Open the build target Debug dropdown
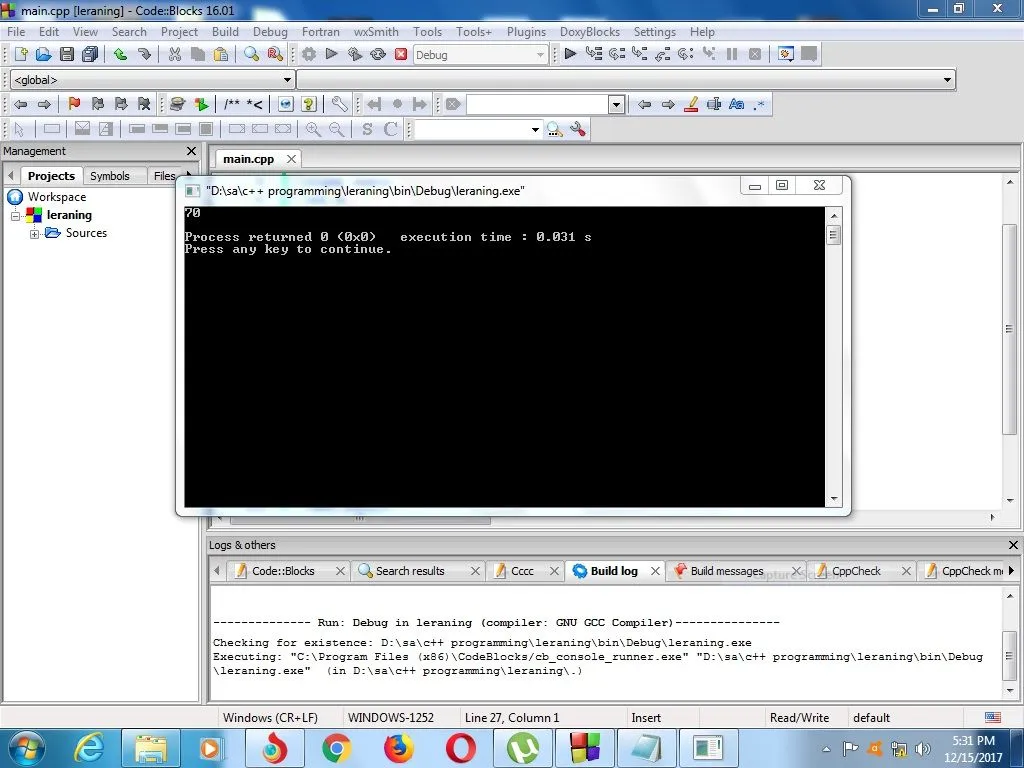1024x768 pixels. coord(480,55)
